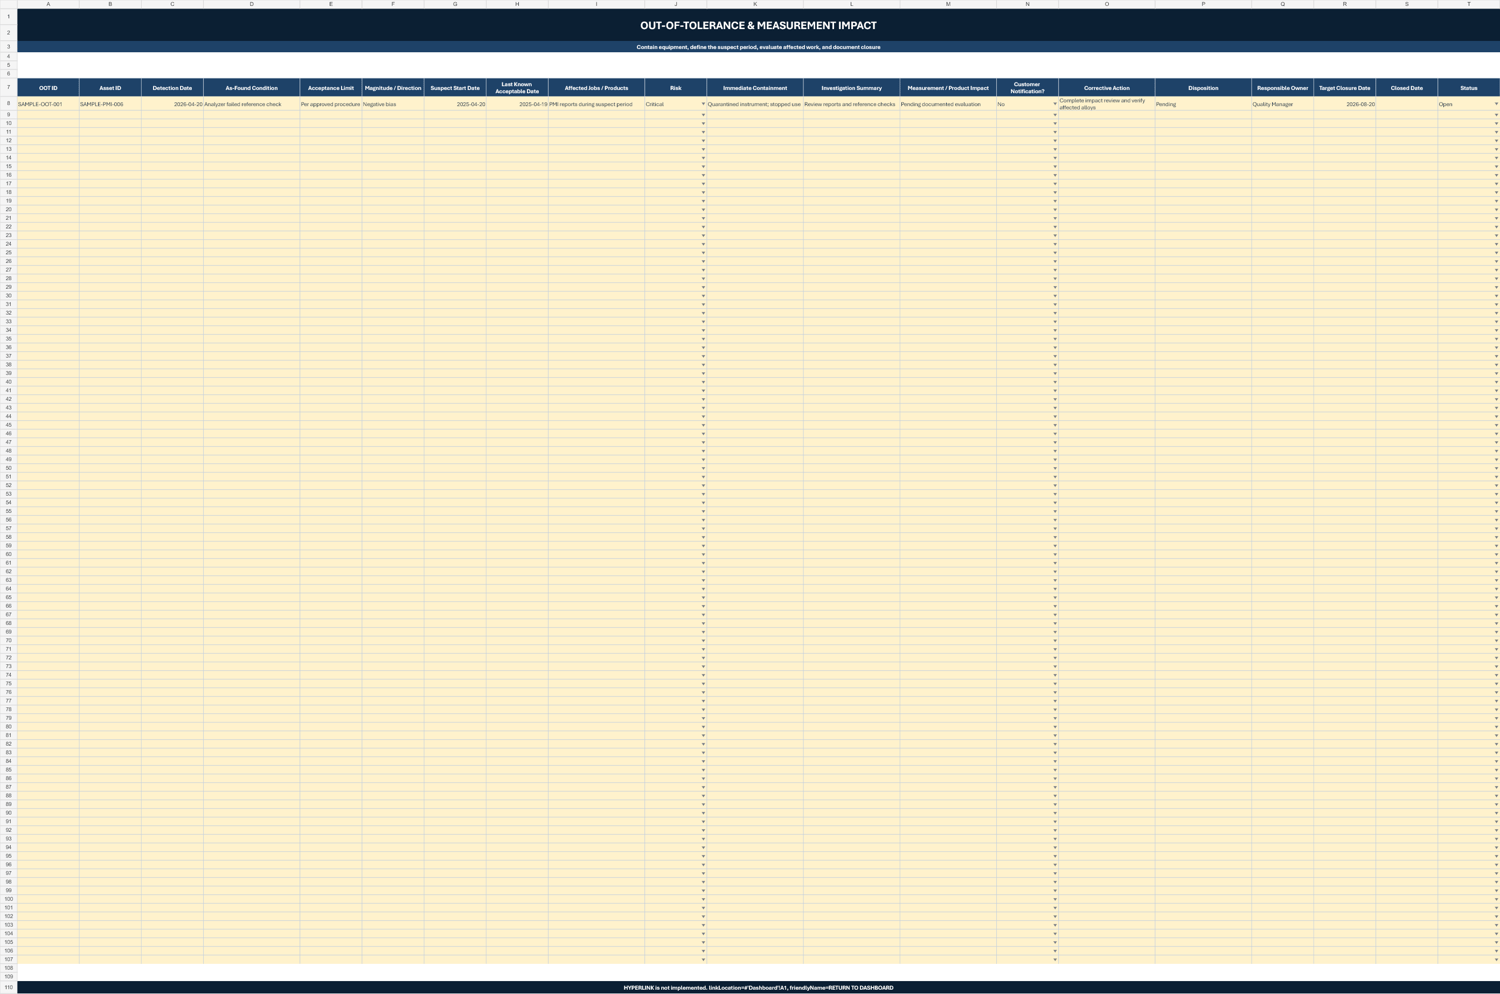Open the Status dropdown in row 8
The height and width of the screenshot is (994, 1500).
(x=1496, y=104)
